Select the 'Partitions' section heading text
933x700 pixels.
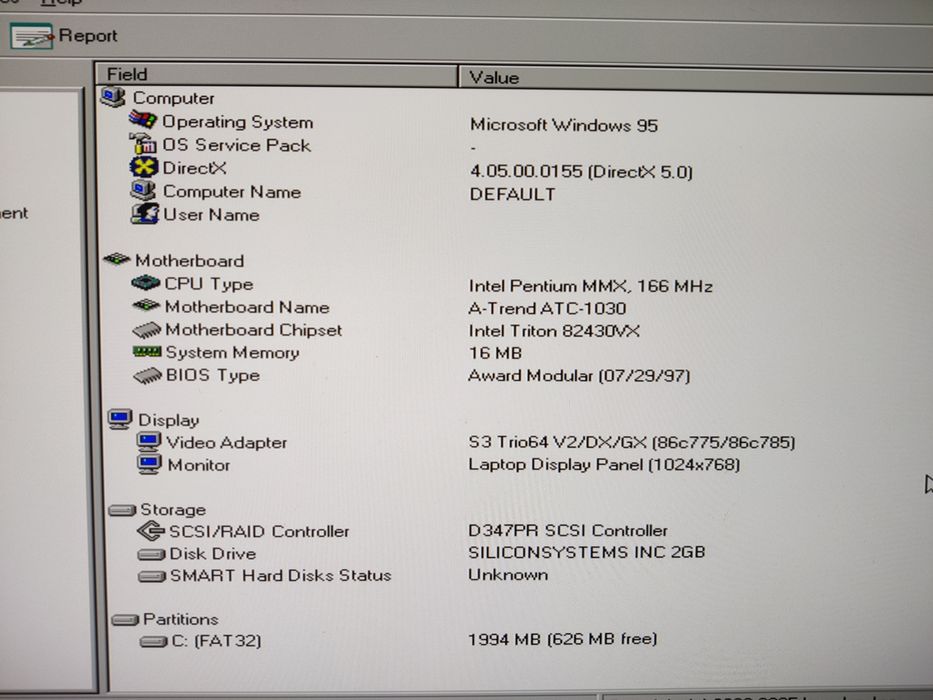180,619
